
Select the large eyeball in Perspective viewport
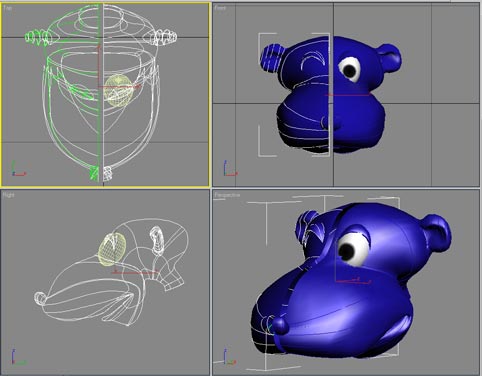[x=353, y=249]
